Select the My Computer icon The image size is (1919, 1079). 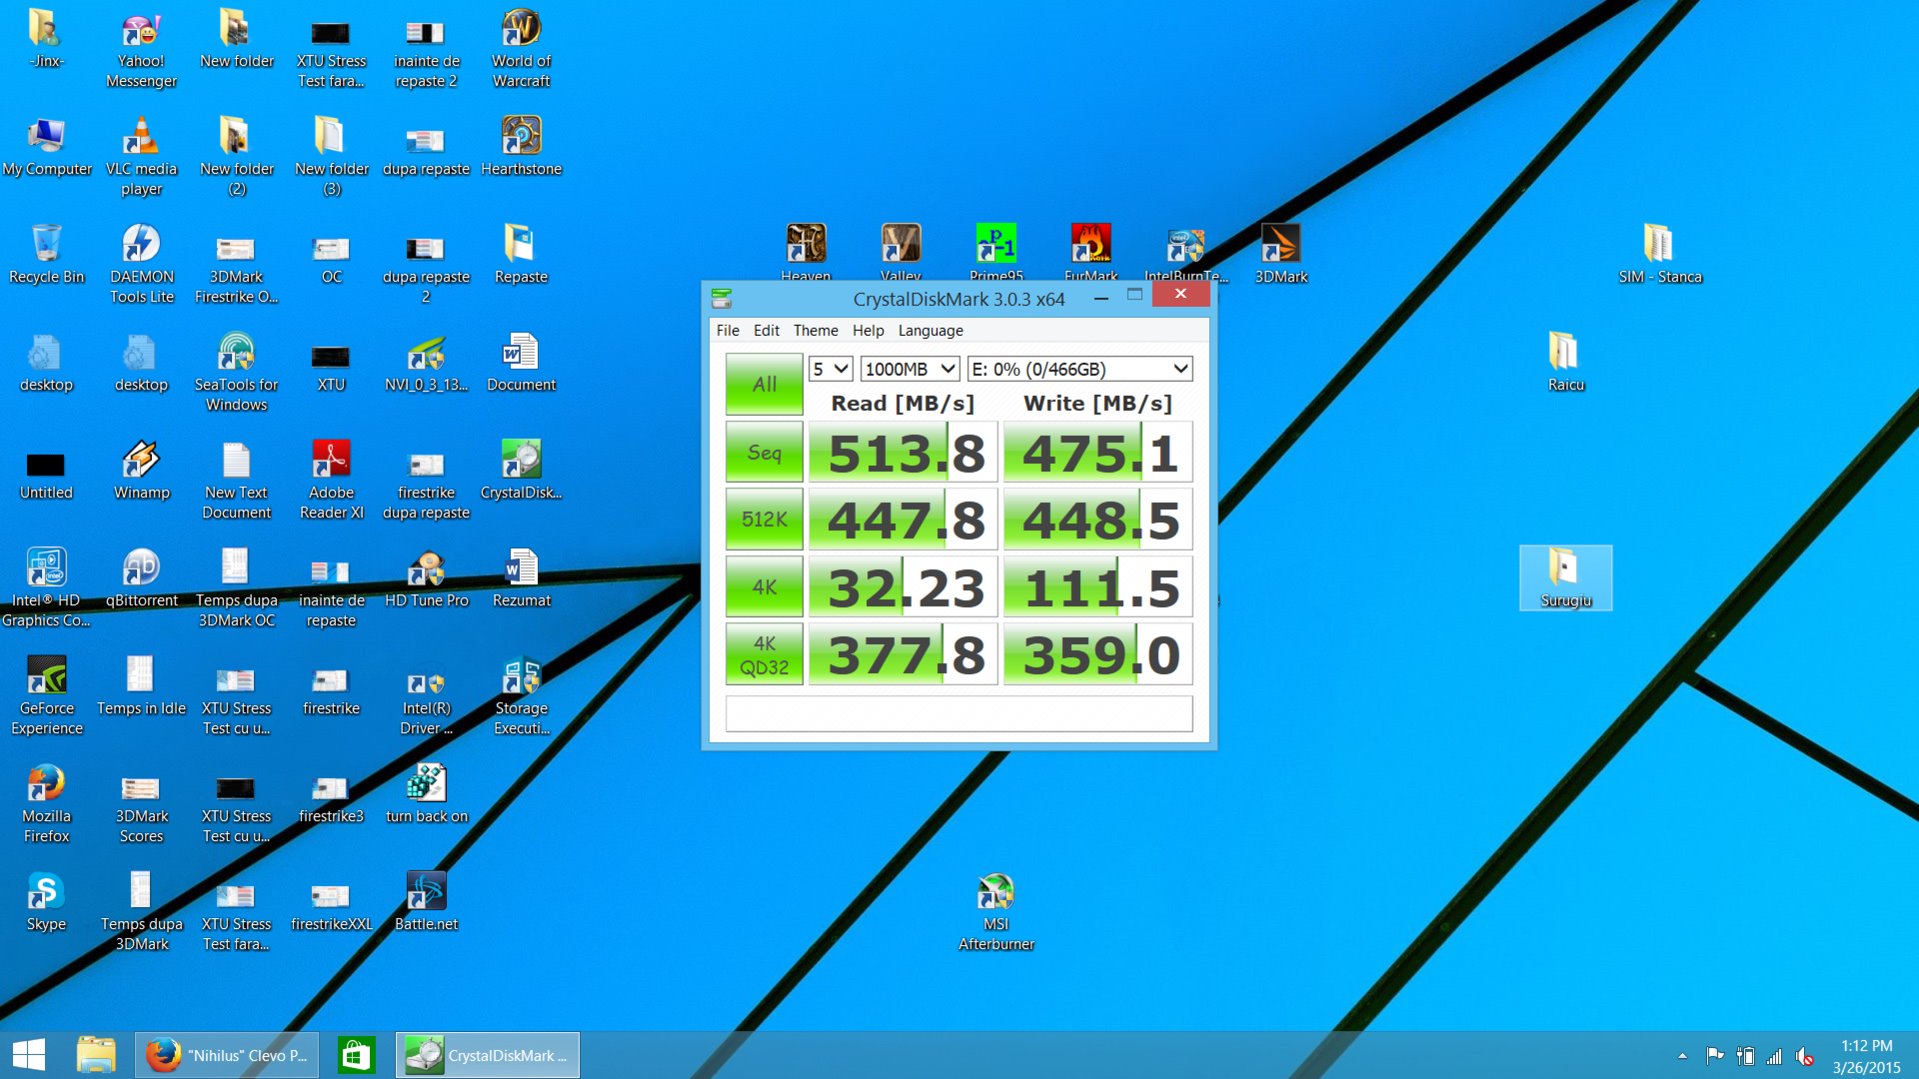click(x=46, y=147)
